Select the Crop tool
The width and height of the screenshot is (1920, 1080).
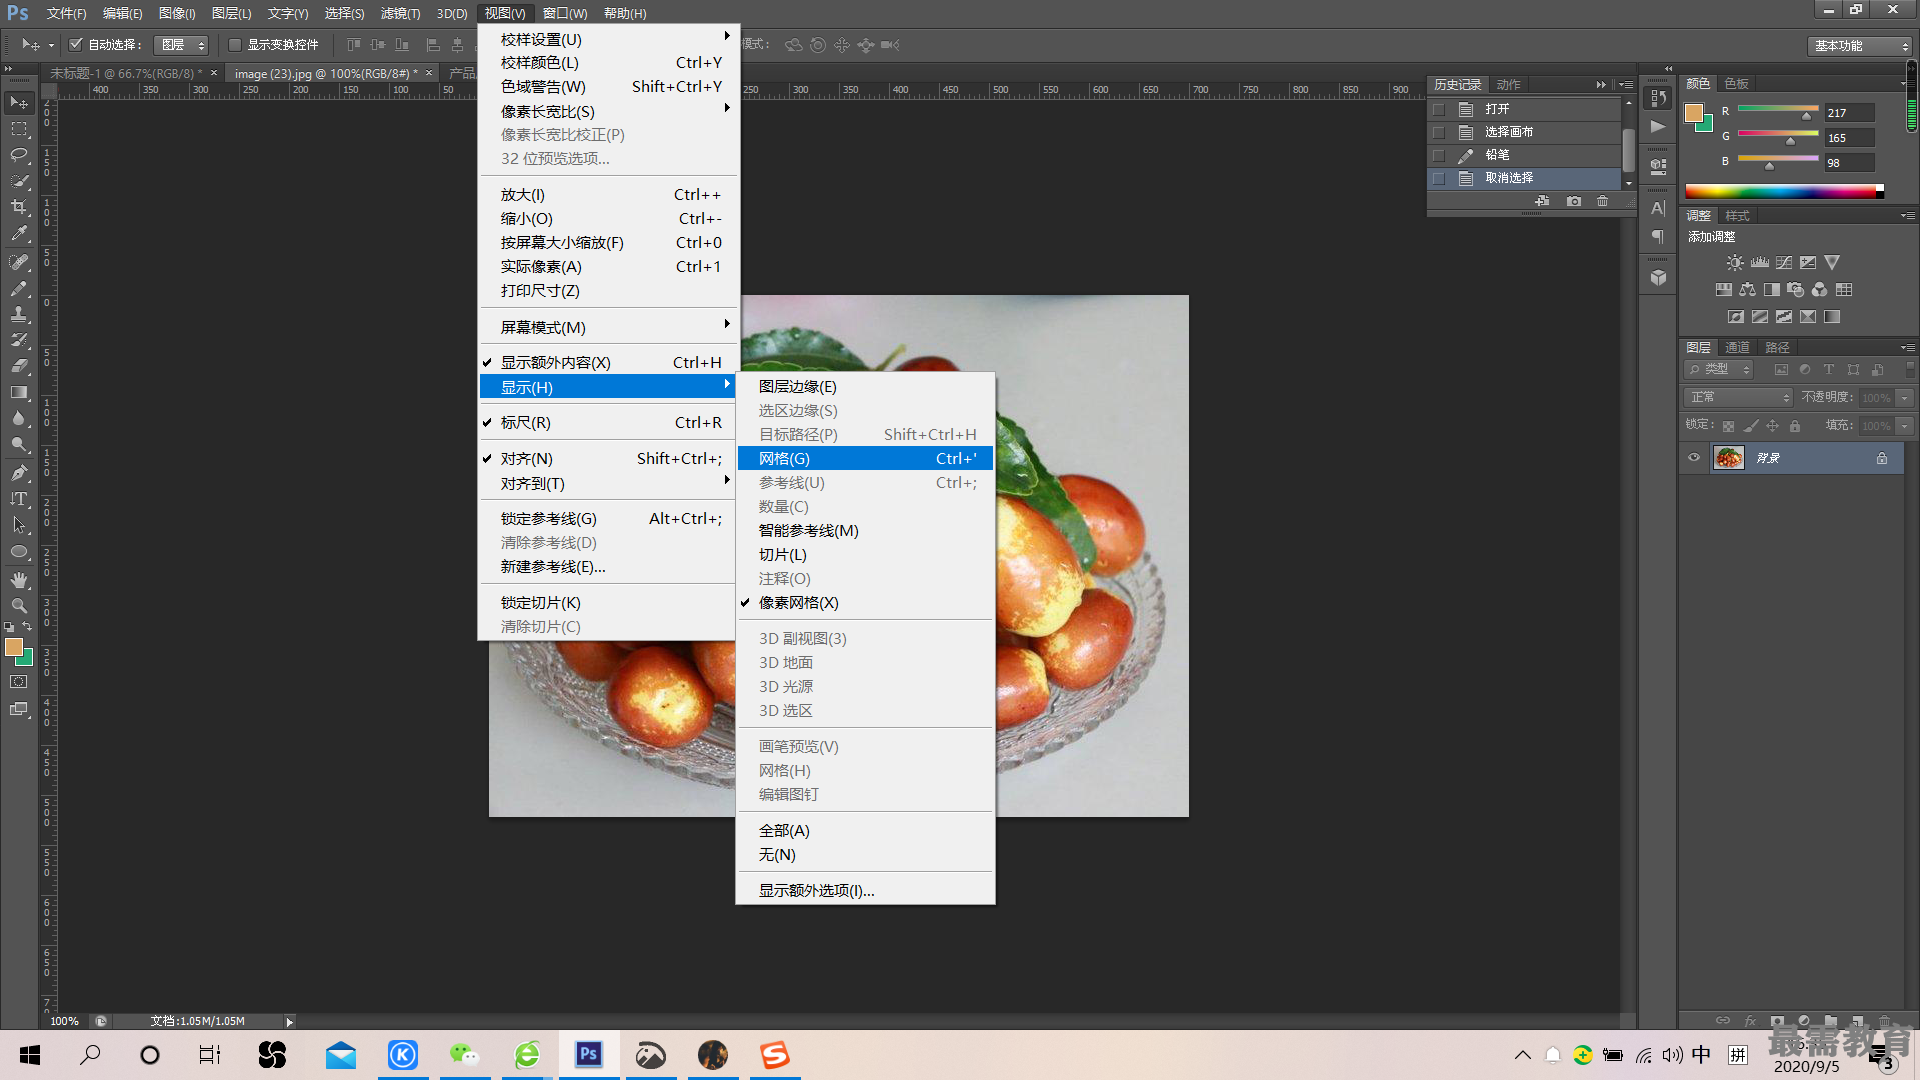(19, 207)
